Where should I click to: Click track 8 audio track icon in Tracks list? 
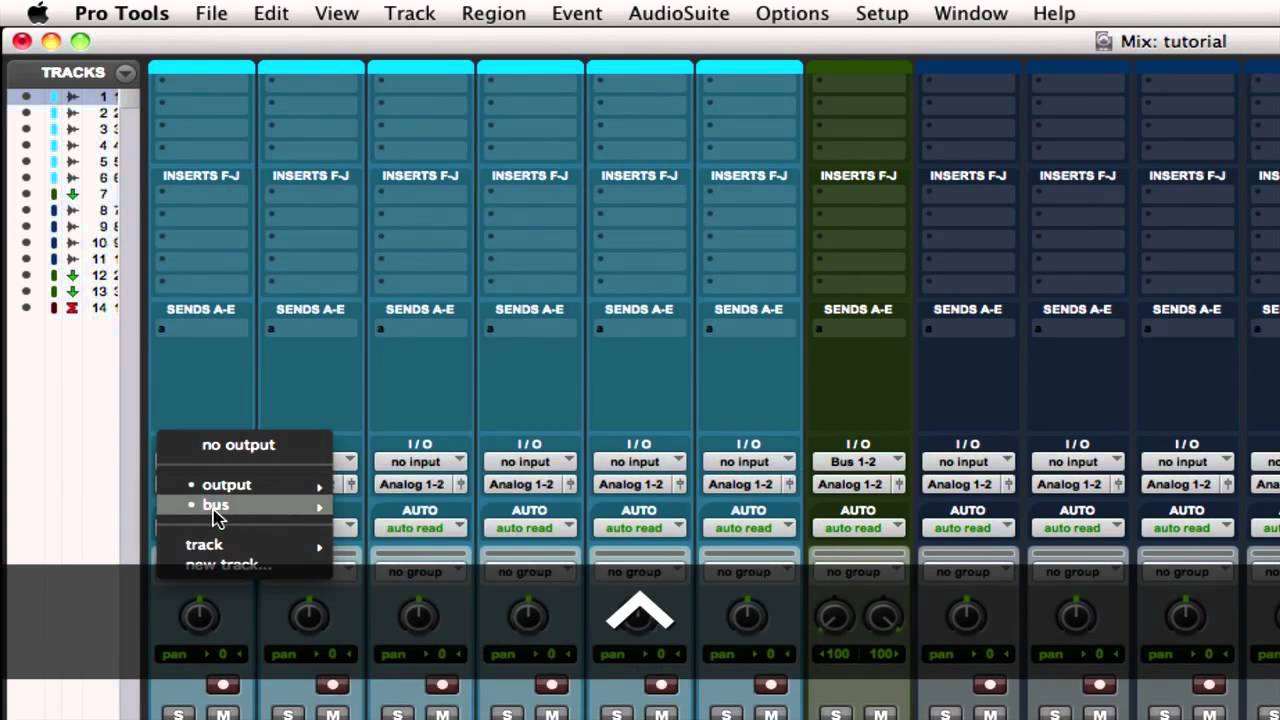coord(73,211)
